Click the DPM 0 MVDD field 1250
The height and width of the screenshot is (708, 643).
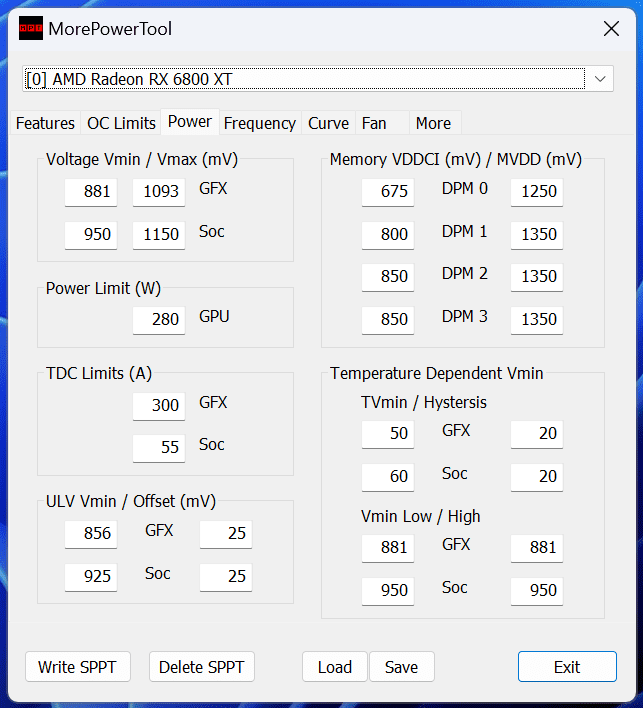537,192
